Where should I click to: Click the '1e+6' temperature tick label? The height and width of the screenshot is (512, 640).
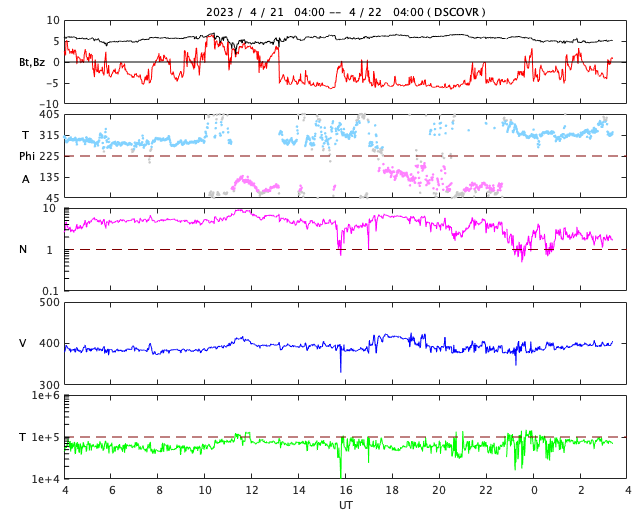coord(45,395)
